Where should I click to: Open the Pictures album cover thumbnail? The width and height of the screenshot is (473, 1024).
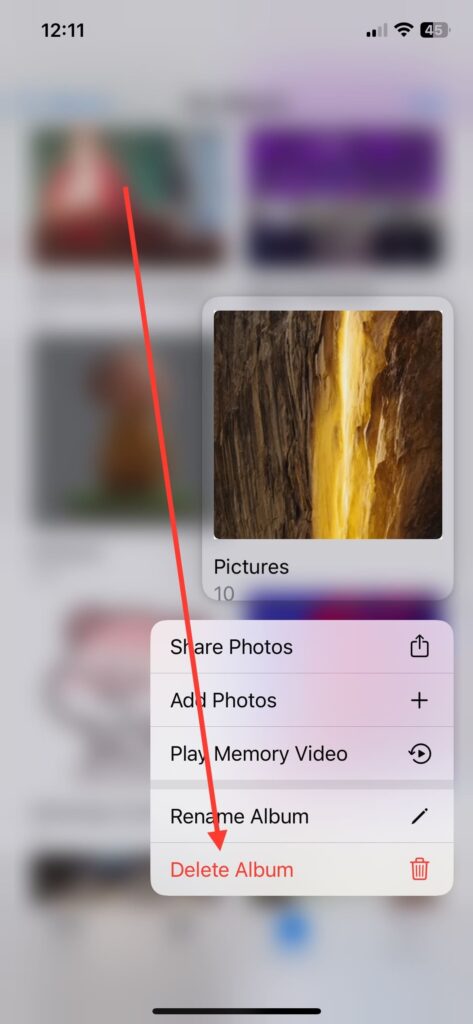[x=328, y=424]
